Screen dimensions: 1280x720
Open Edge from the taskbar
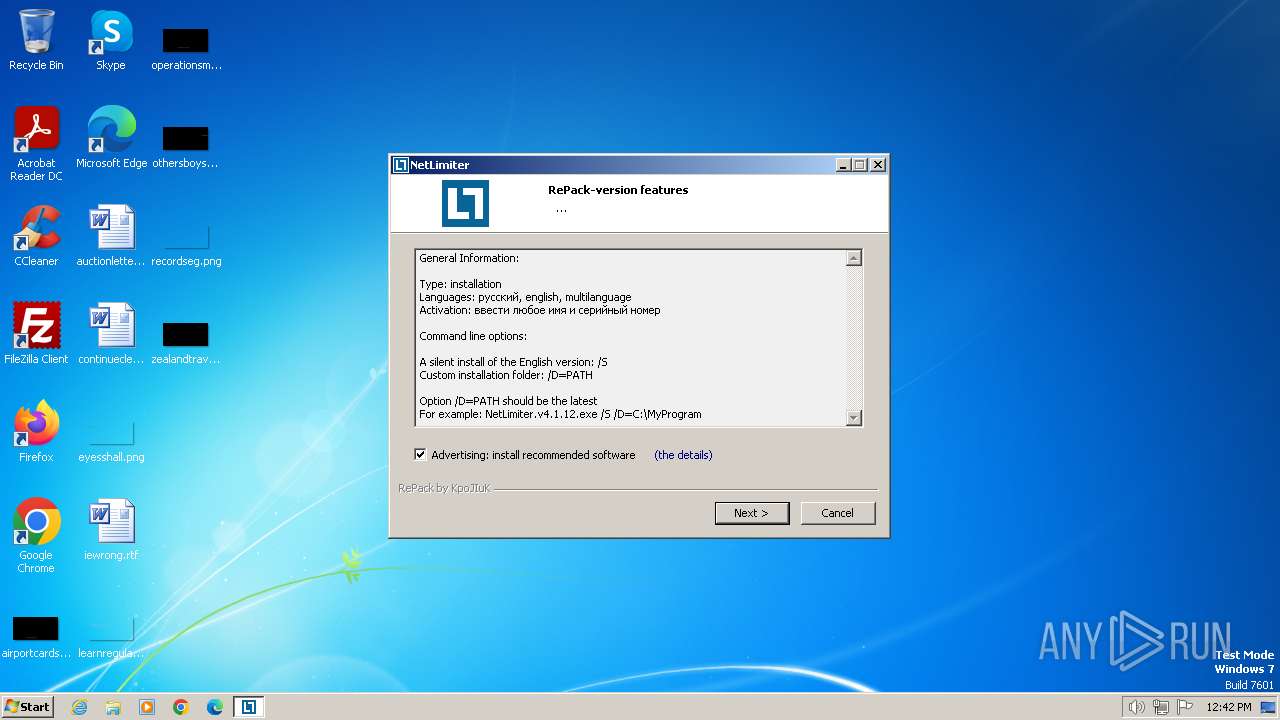point(215,707)
